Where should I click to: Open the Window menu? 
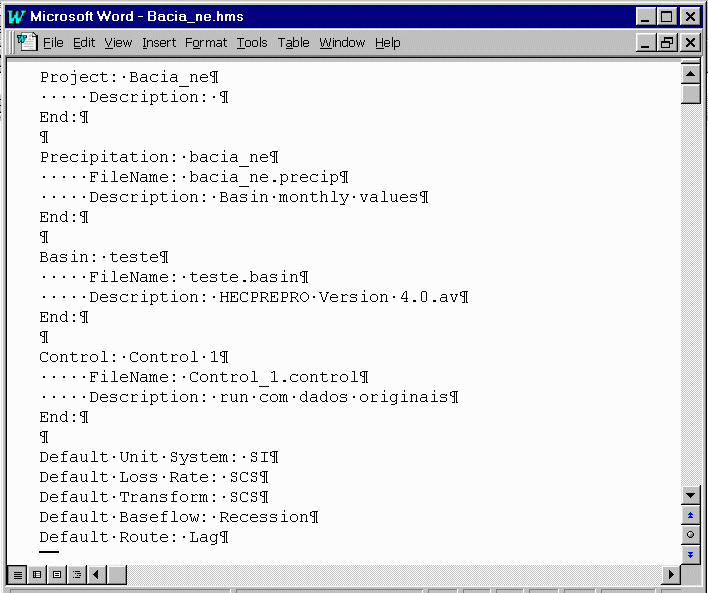coord(342,42)
